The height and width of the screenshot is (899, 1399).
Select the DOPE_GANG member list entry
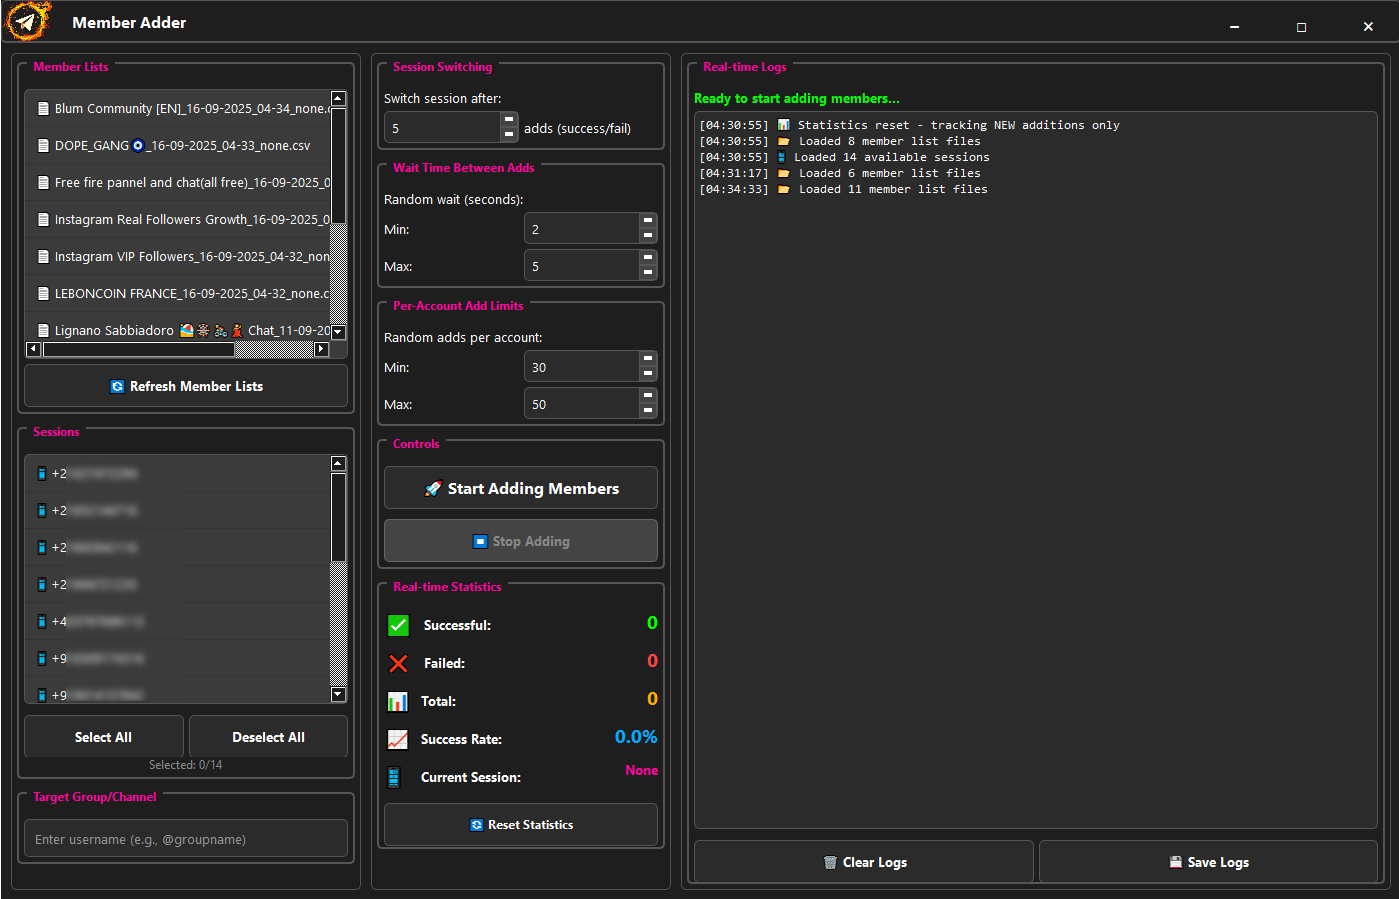[180, 145]
